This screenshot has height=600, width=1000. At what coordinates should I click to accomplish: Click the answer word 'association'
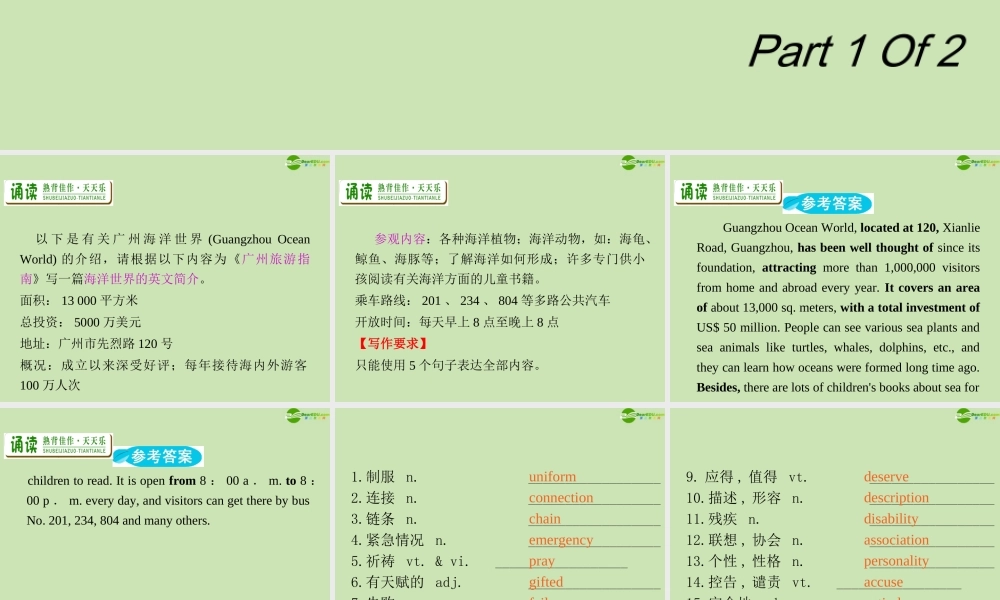(x=896, y=540)
